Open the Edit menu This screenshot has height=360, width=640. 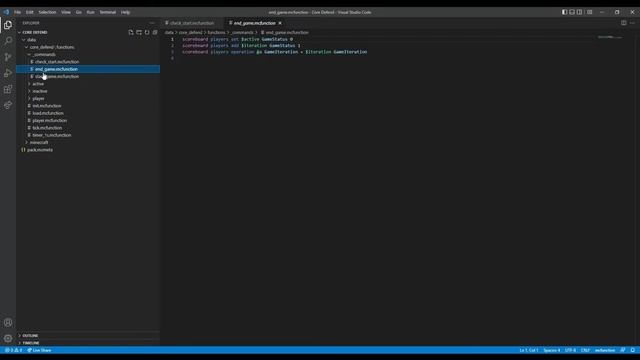point(29,12)
